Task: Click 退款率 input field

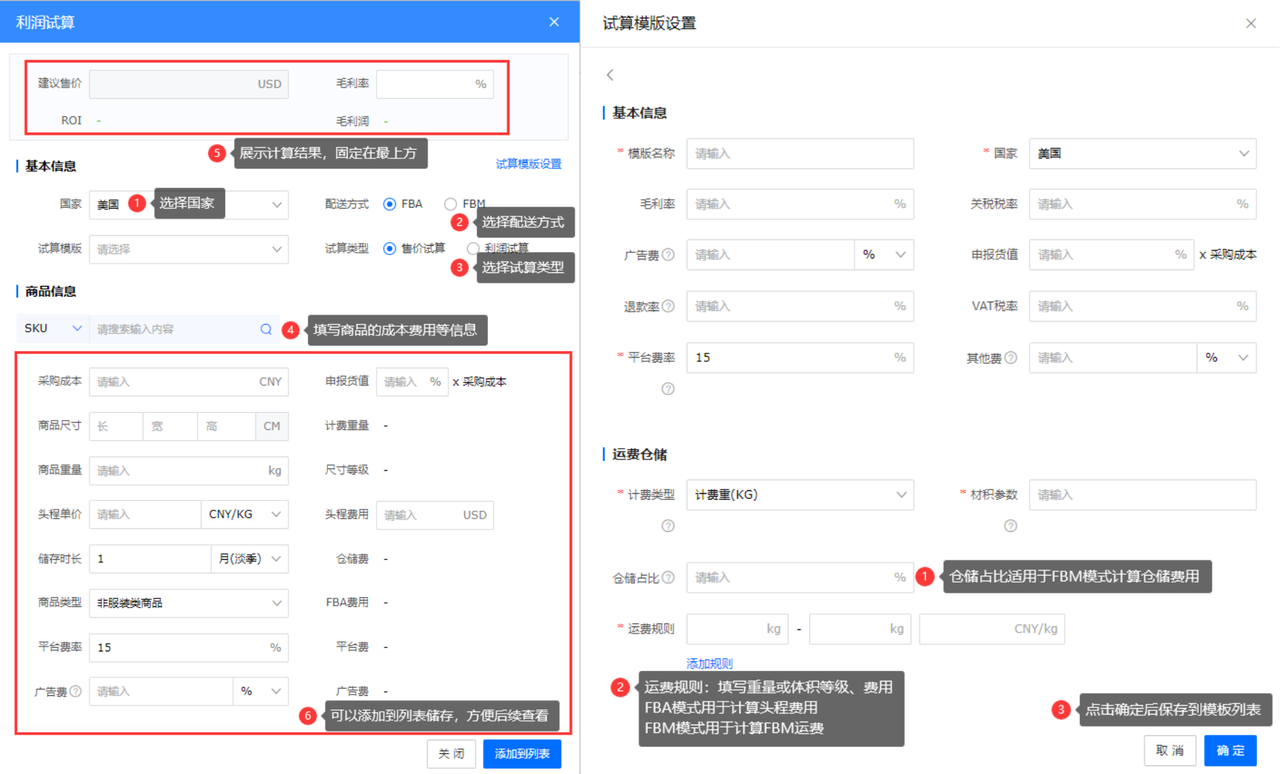Action: click(x=800, y=306)
